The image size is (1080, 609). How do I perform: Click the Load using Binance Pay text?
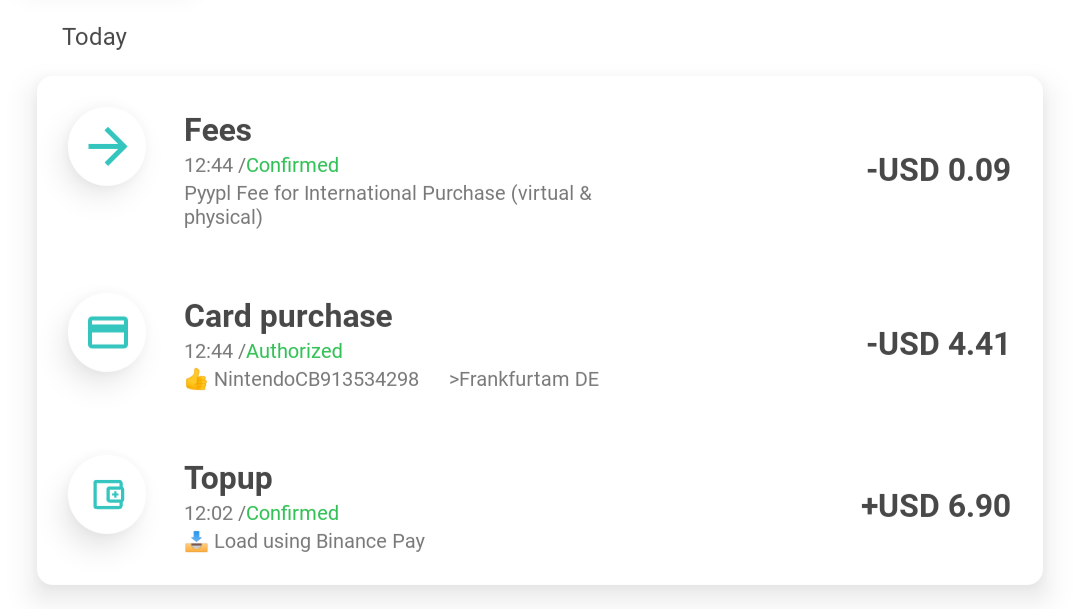[x=319, y=542]
